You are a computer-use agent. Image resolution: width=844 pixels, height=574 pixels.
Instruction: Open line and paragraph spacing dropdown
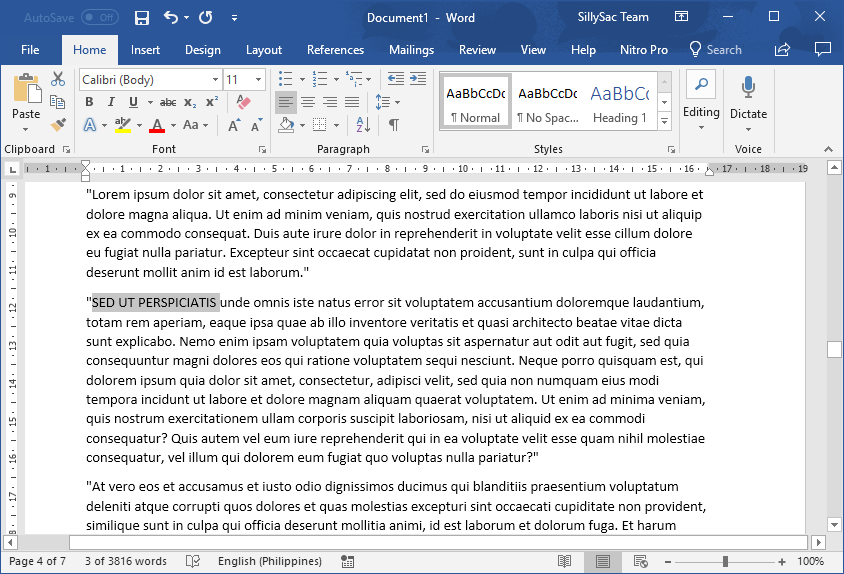pos(388,102)
